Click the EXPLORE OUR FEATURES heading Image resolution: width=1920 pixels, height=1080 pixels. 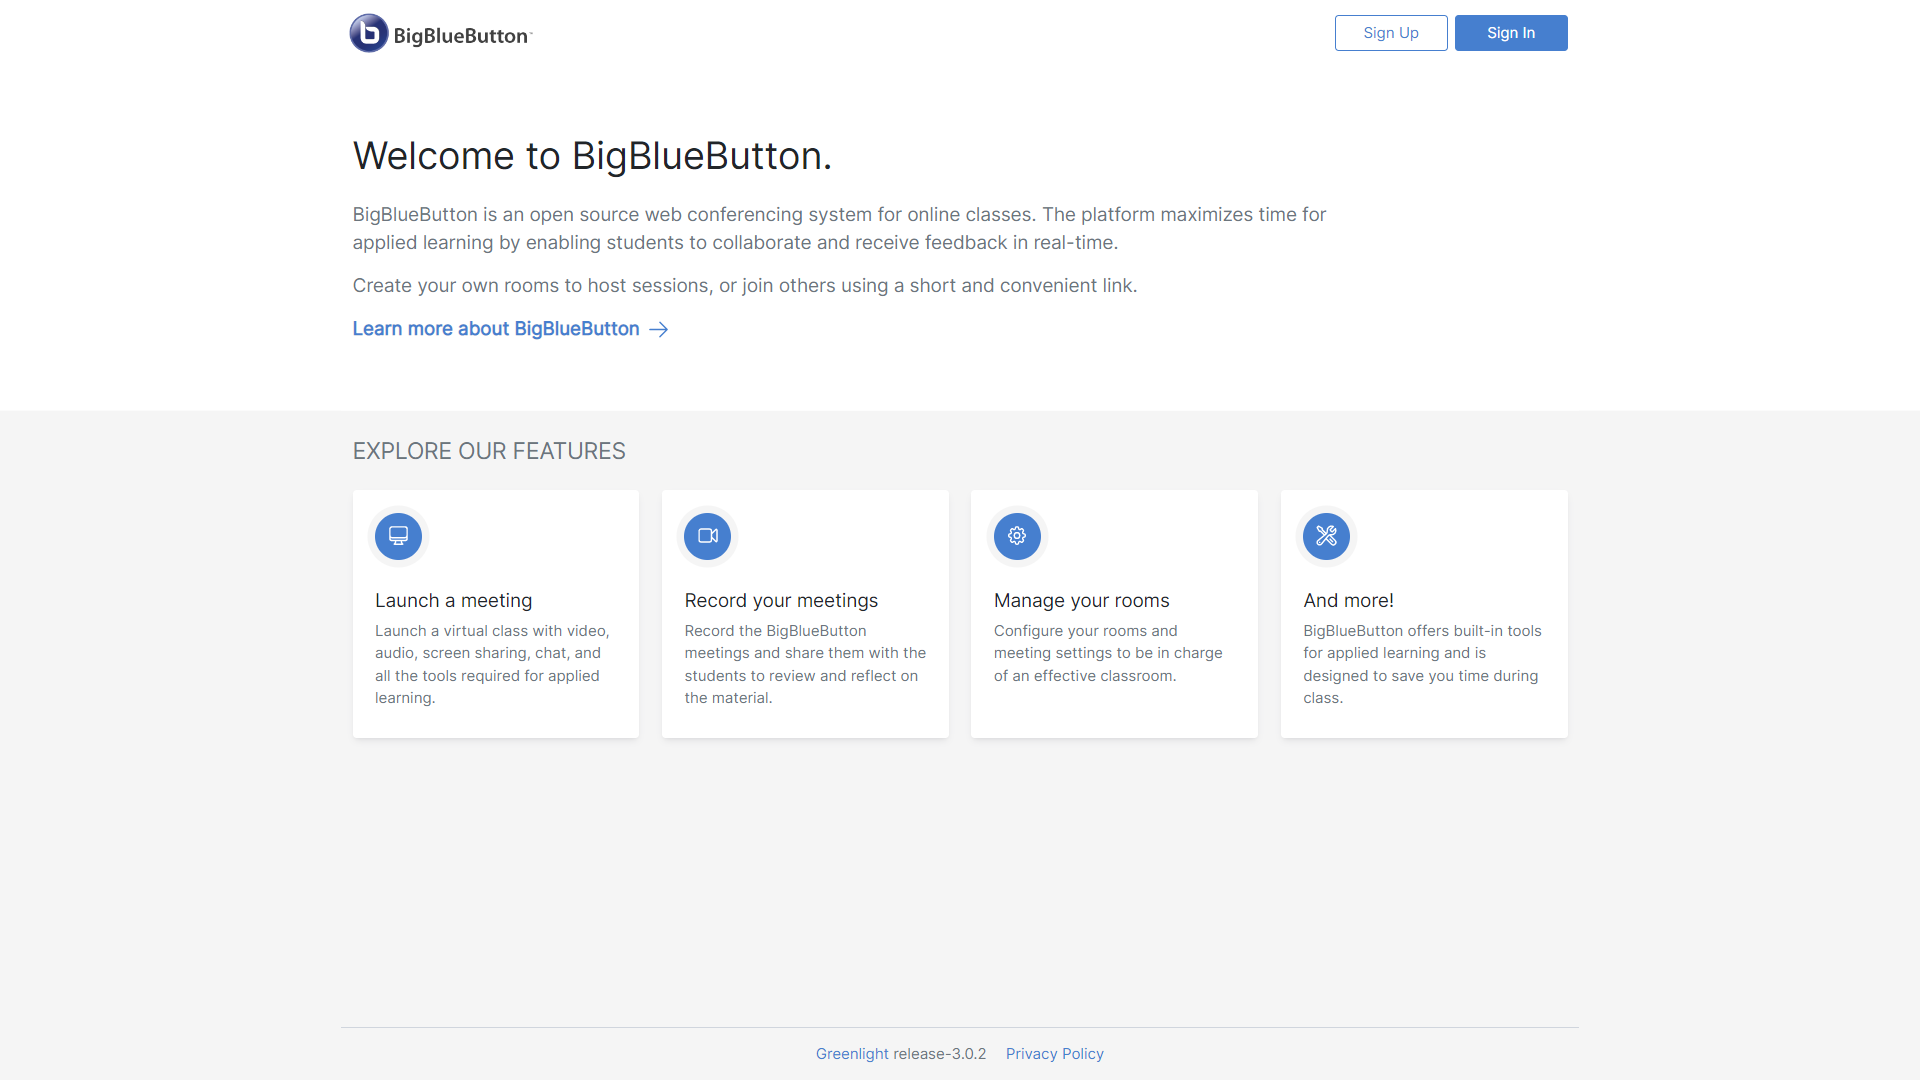[x=489, y=451]
